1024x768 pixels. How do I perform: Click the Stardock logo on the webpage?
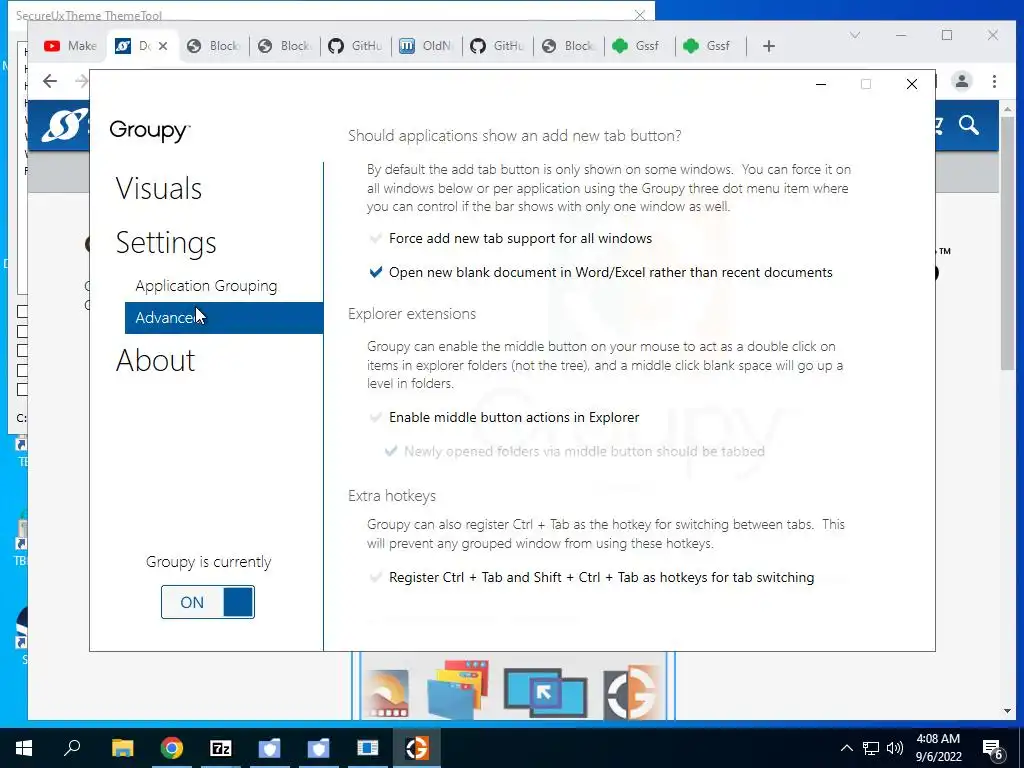[x=65, y=125]
